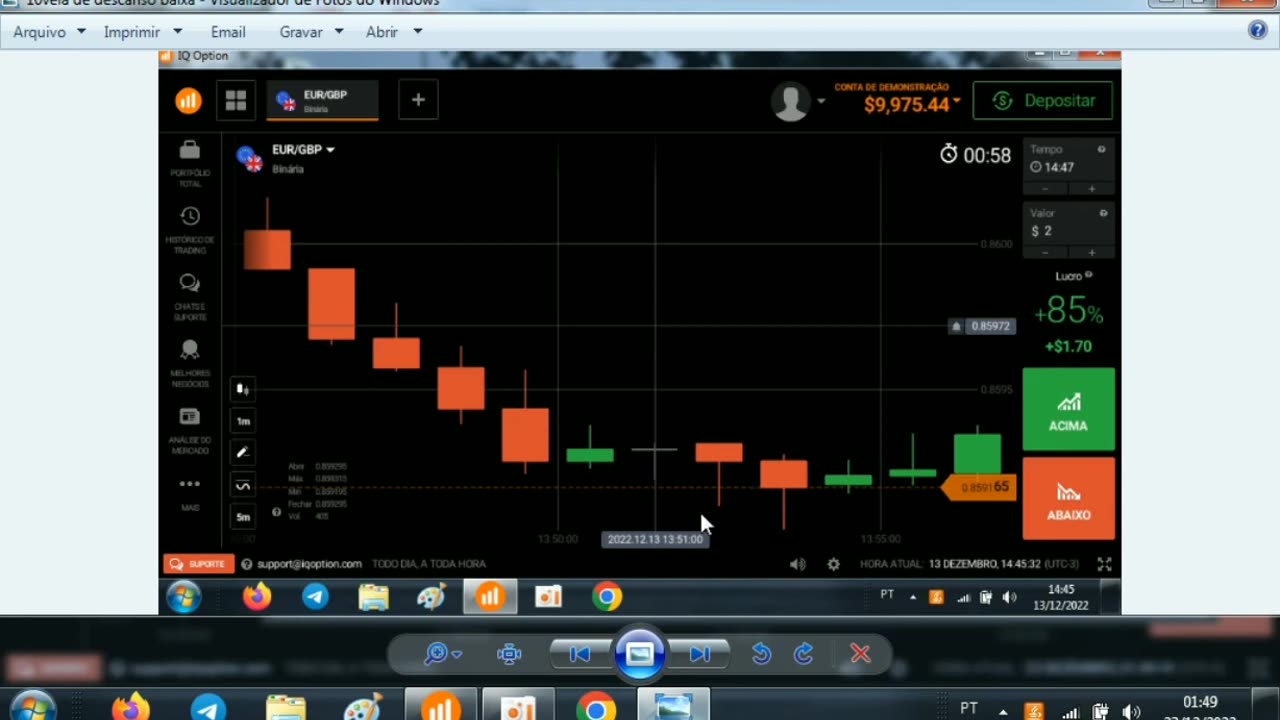This screenshot has width=1280, height=720.
Task: Open the Abrir menu
Action: point(393,32)
